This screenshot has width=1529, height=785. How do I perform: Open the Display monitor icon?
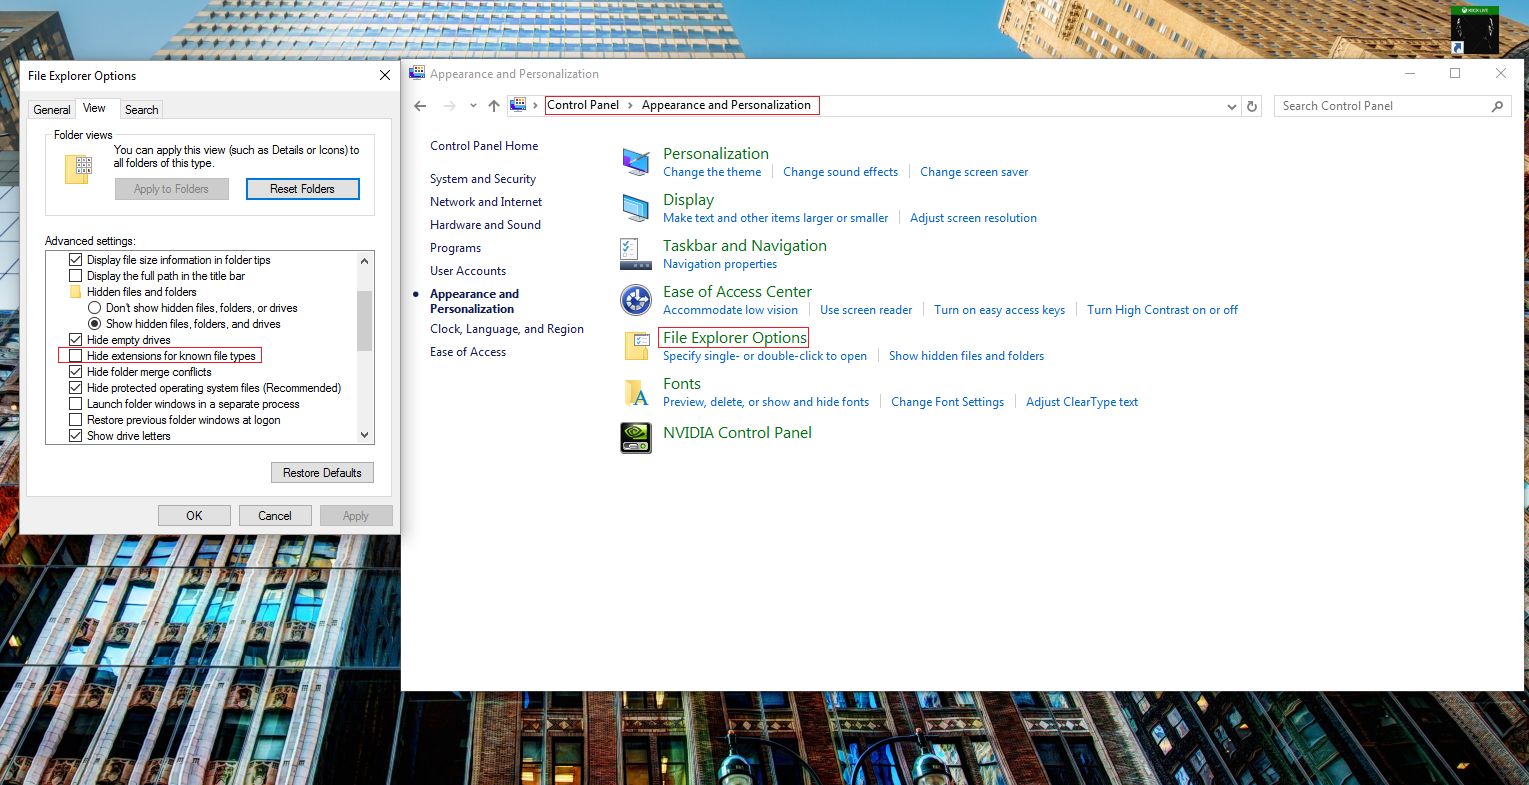[x=635, y=207]
